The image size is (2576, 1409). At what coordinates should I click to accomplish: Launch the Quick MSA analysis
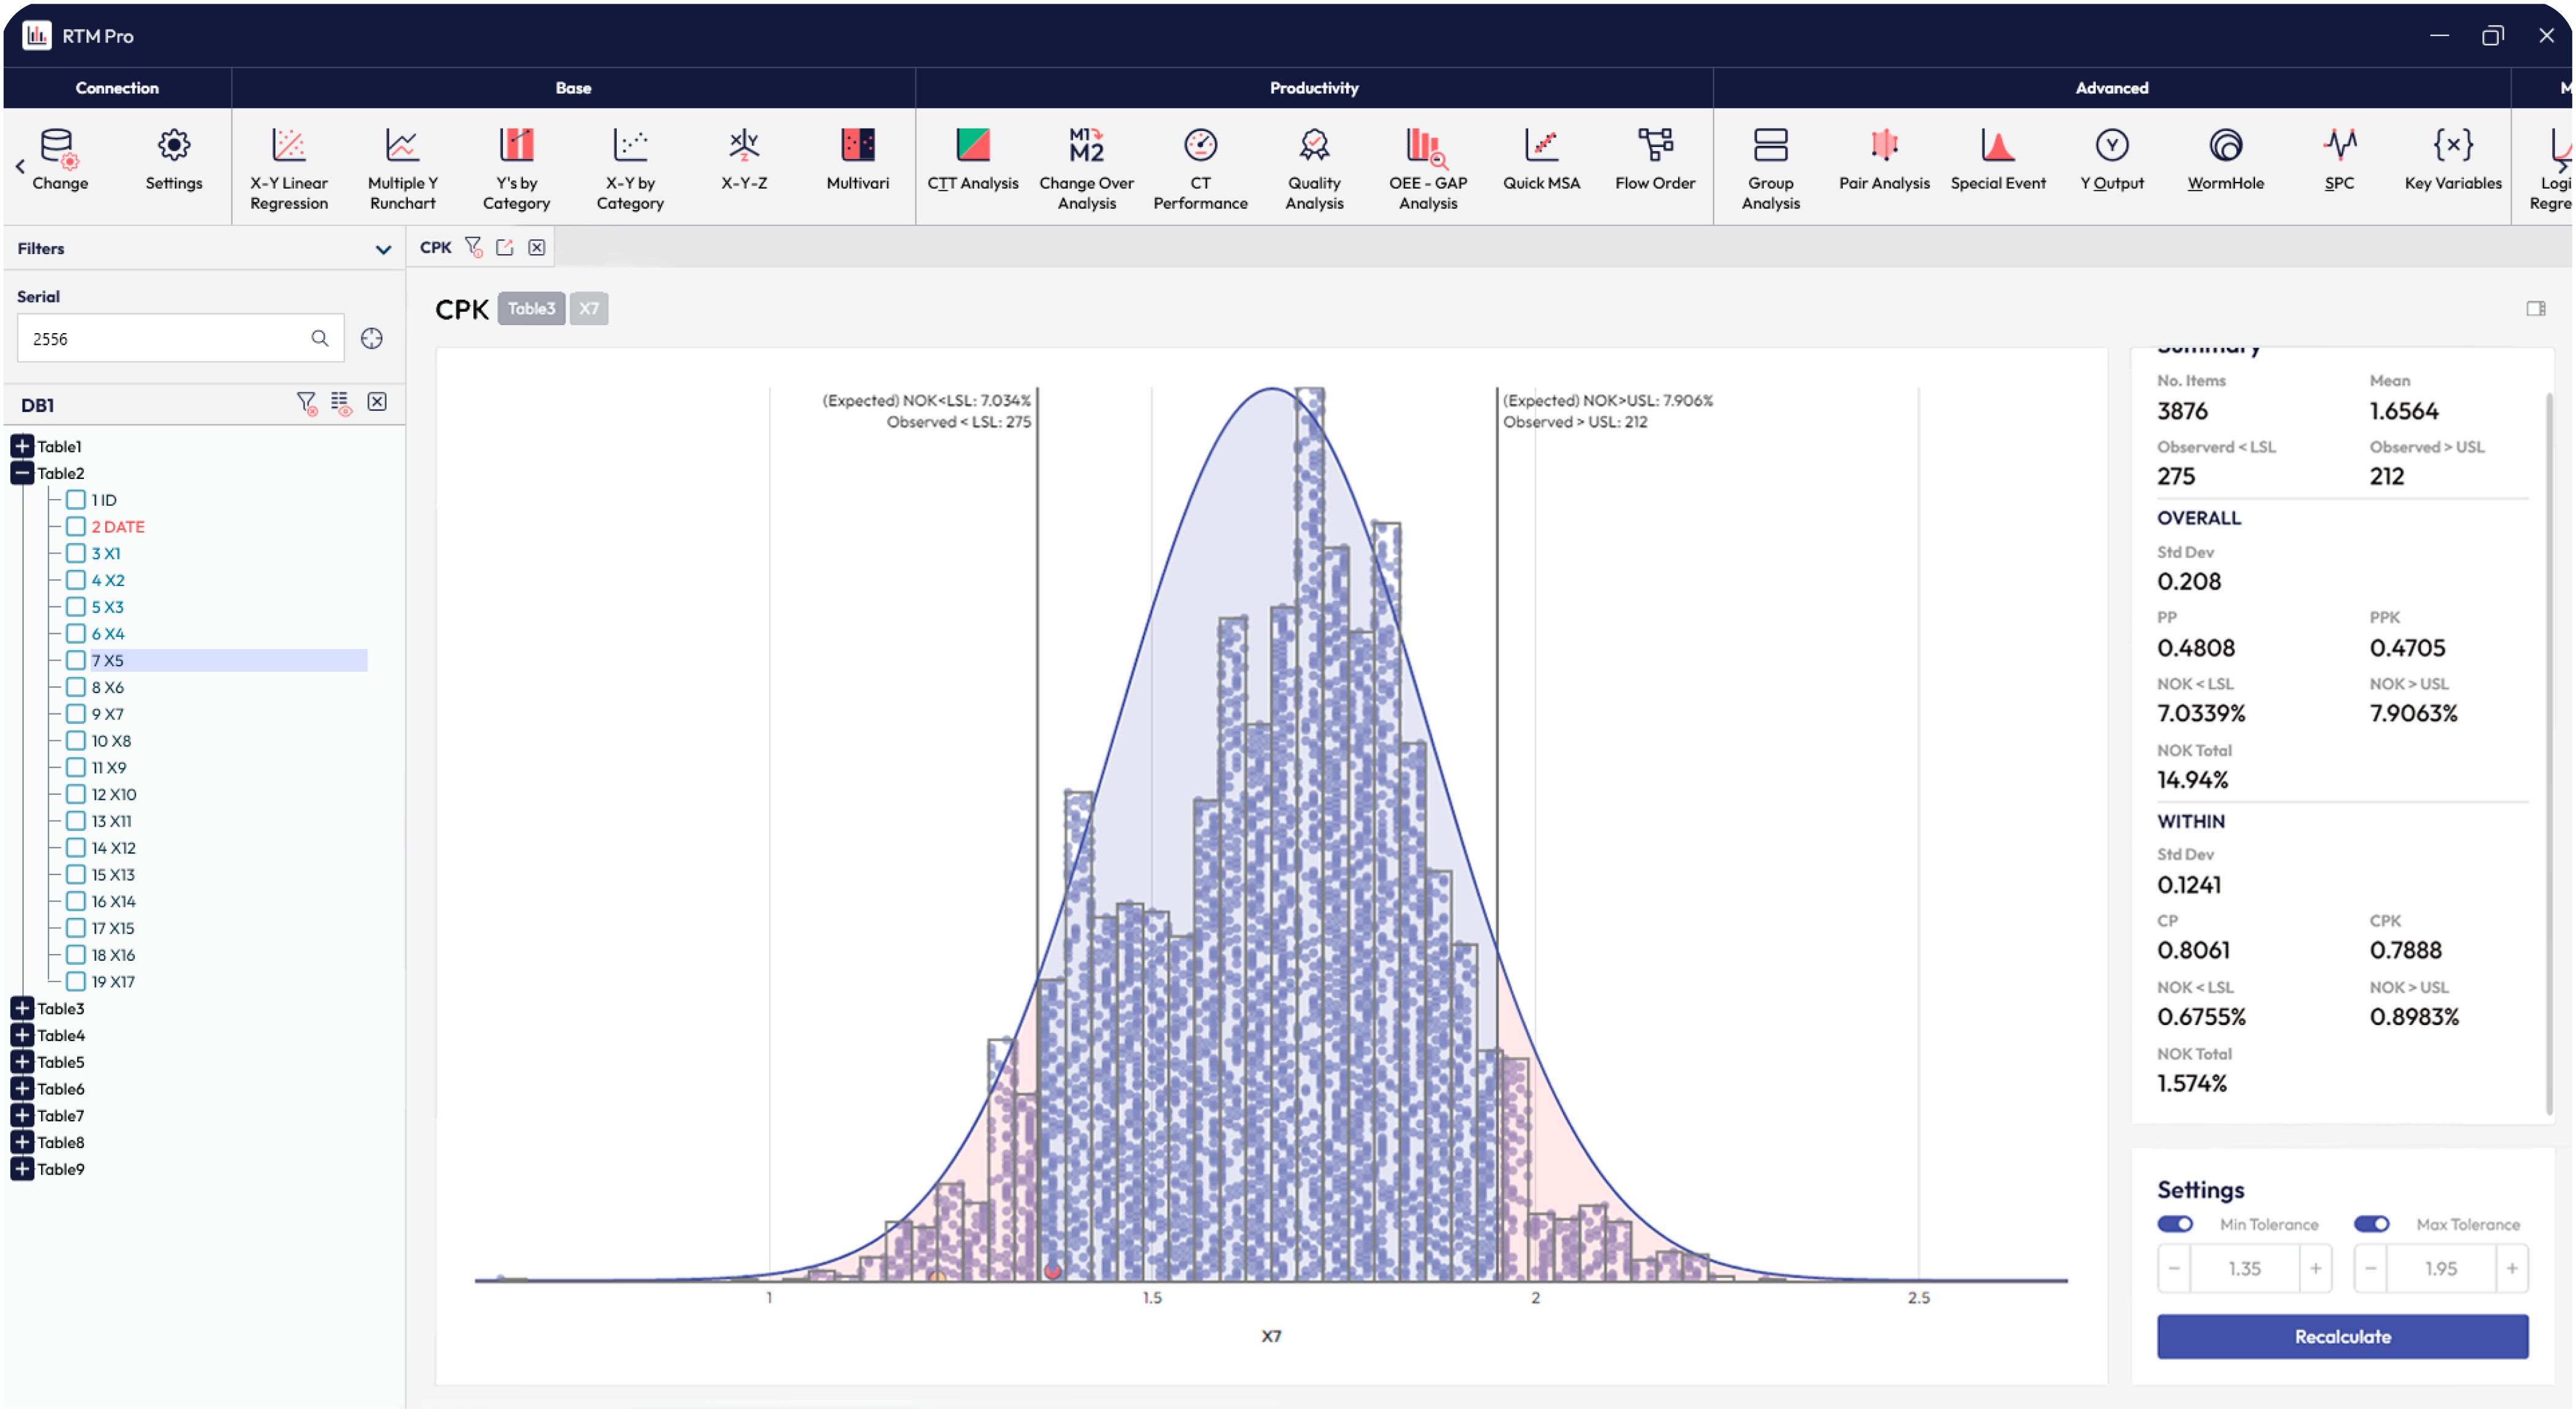tap(1541, 165)
